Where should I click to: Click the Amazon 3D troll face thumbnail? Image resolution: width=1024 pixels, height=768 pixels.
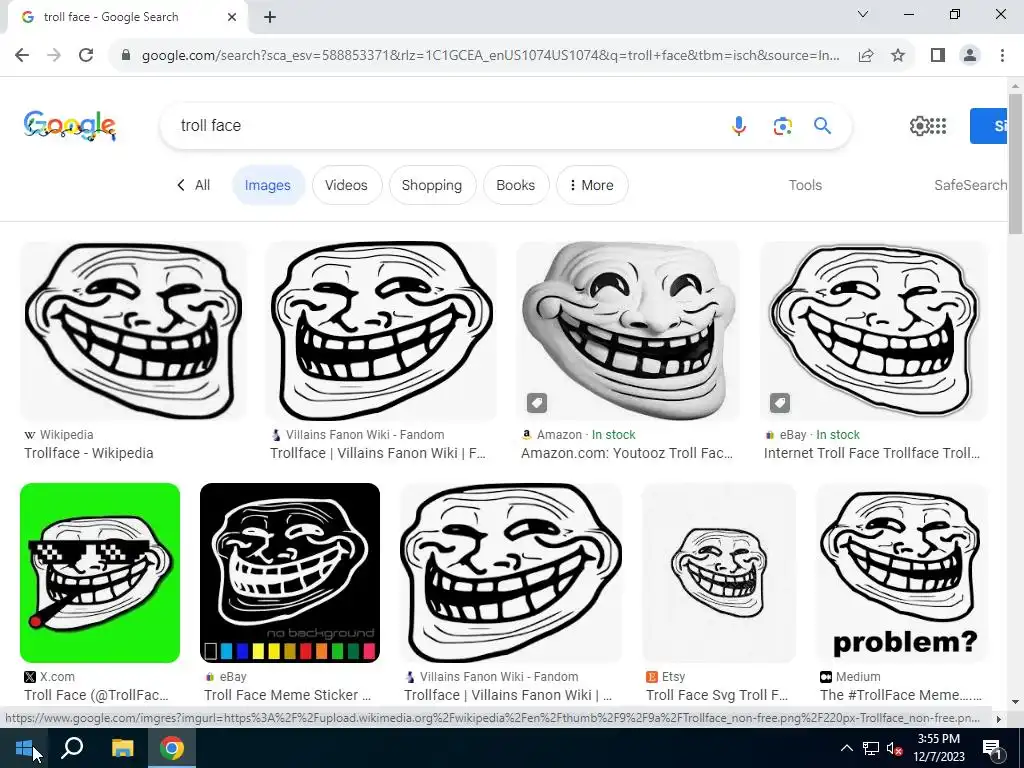pos(628,331)
